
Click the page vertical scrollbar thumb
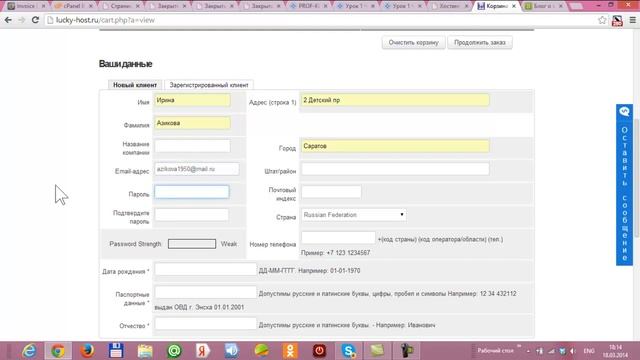point(636,178)
